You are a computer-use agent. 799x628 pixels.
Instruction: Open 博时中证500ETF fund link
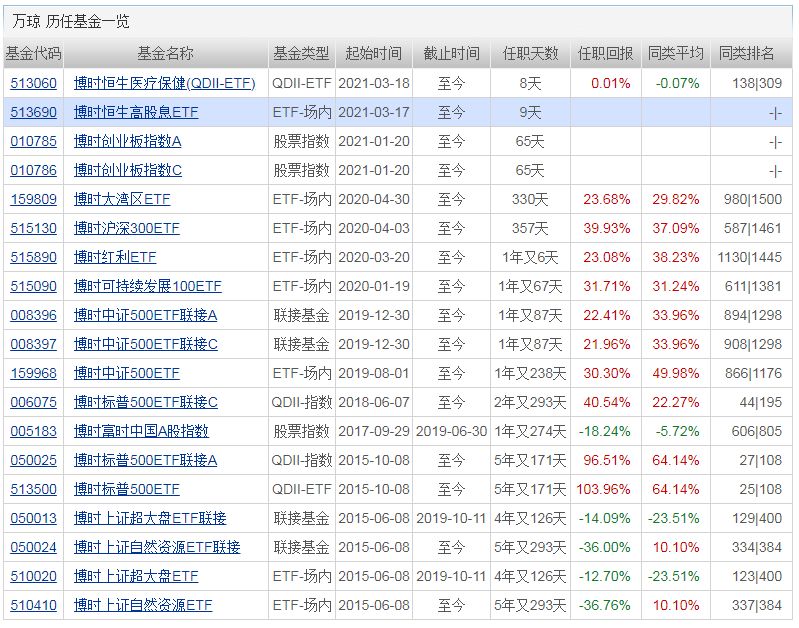(127, 374)
